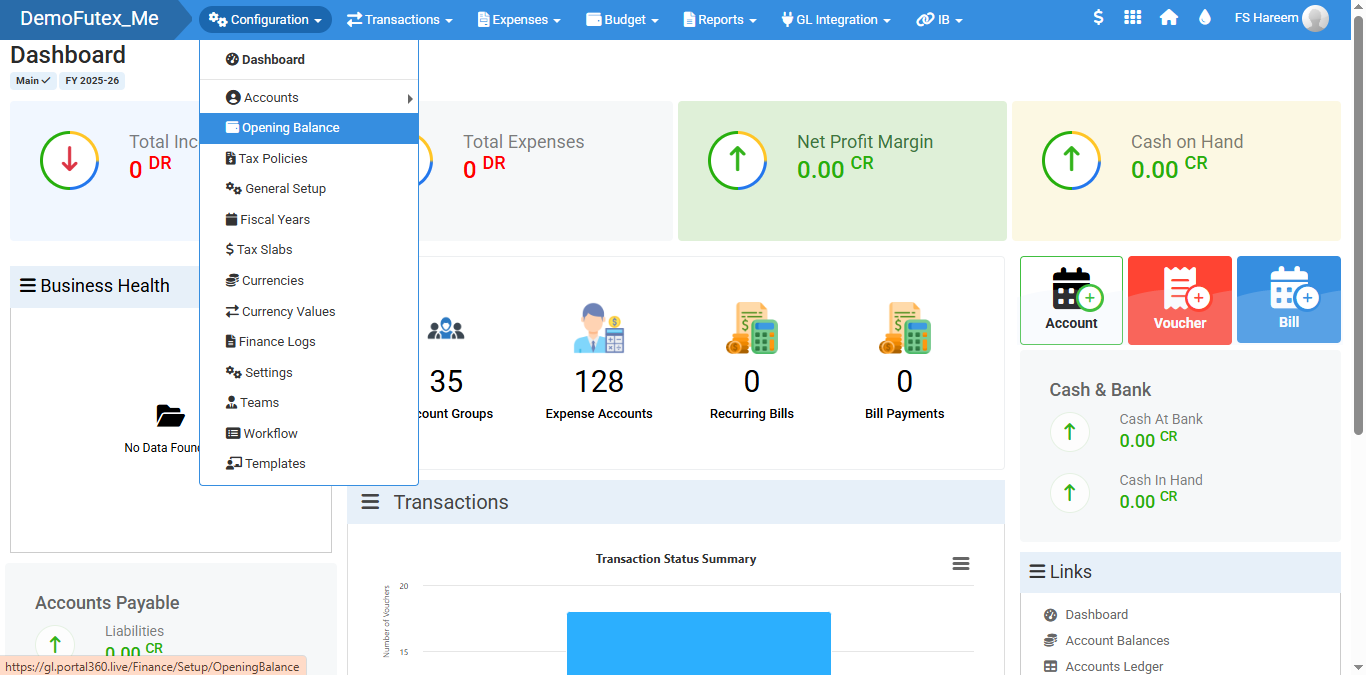Open the apps grid icon

tap(1132, 18)
